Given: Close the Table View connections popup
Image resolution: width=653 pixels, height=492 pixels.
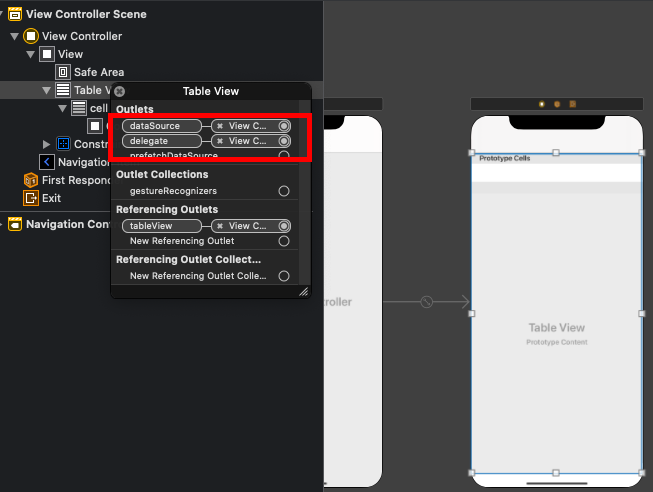Looking at the screenshot, I should pyautogui.click(x=120, y=91).
